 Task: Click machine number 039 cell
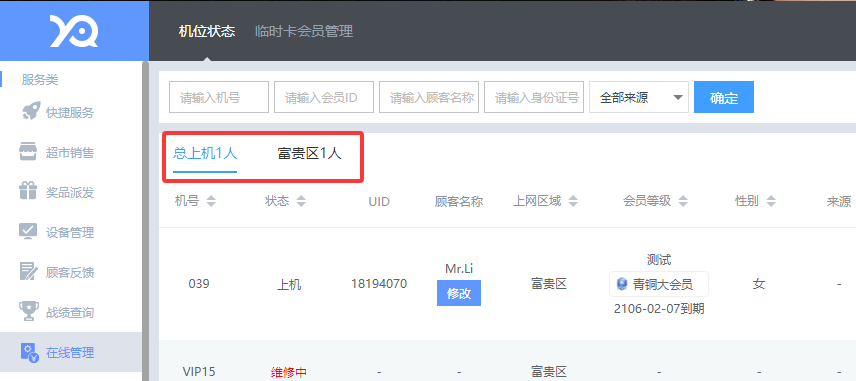tap(199, 284)
